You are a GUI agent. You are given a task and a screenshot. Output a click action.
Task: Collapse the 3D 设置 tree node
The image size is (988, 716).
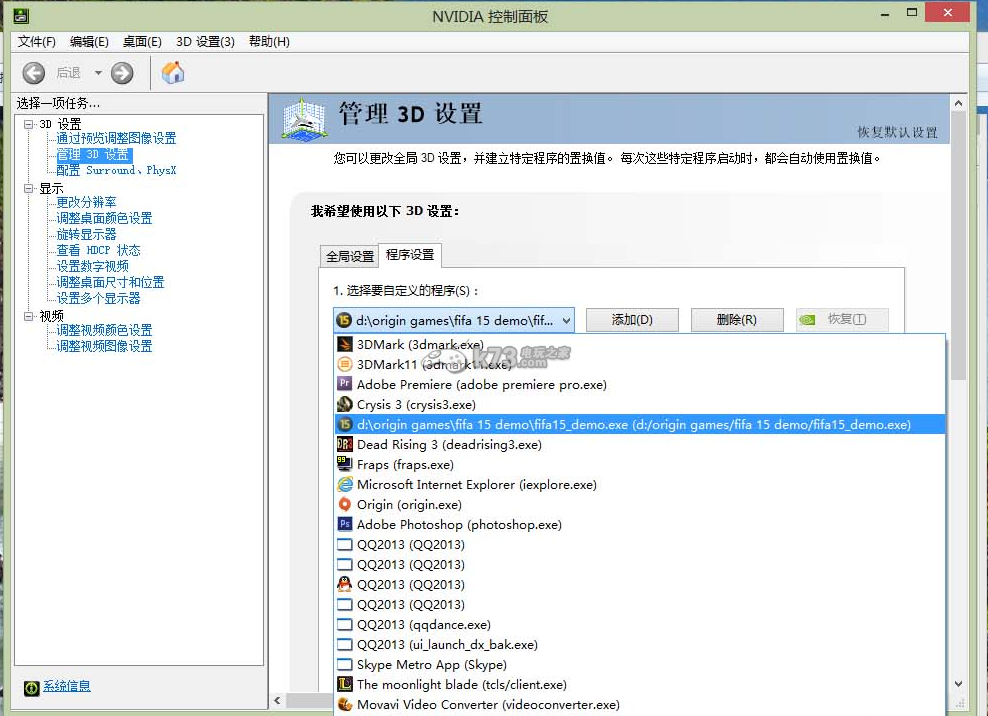29,124
